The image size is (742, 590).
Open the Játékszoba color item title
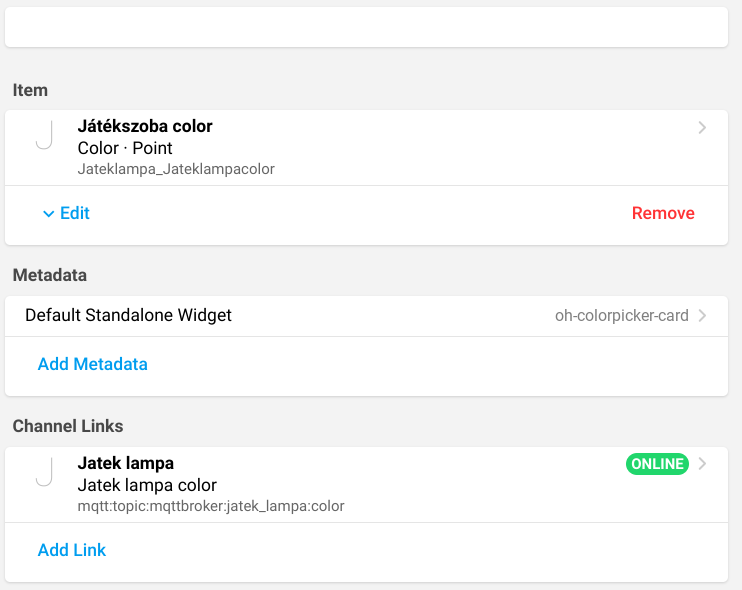[145, 127]
